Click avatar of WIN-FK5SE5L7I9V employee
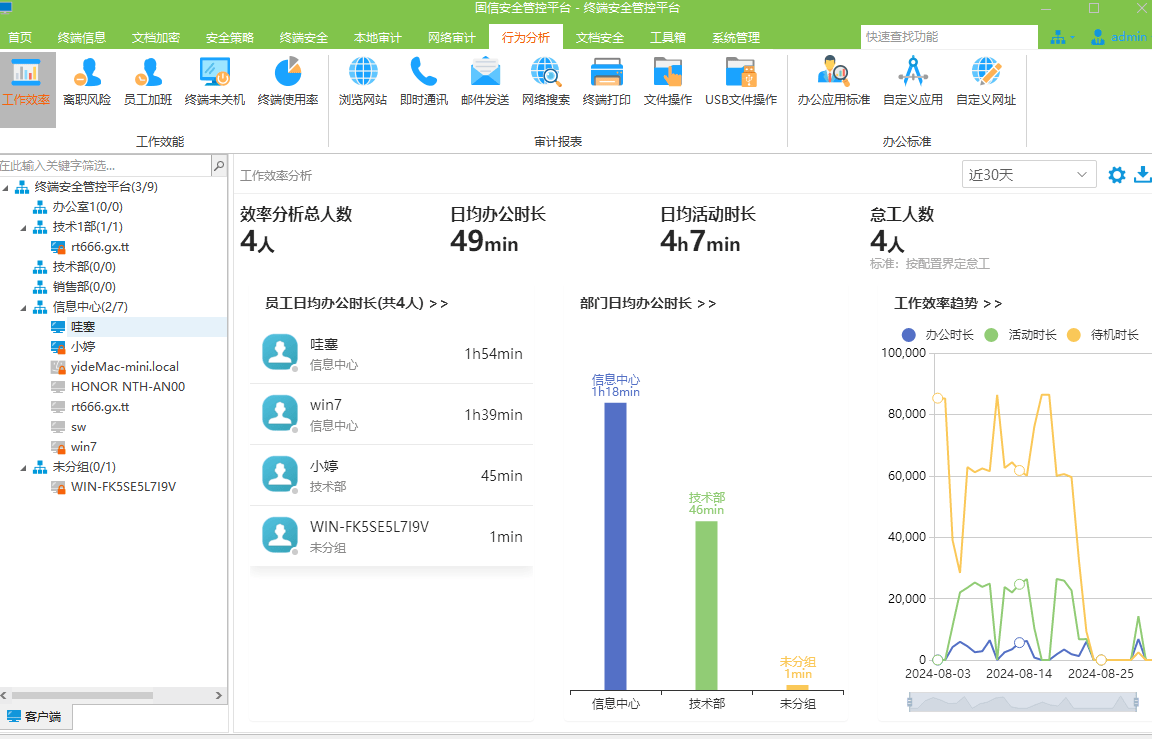This screenshot has height=739, width=1152. pyautogui.click(x=280, y=536)
